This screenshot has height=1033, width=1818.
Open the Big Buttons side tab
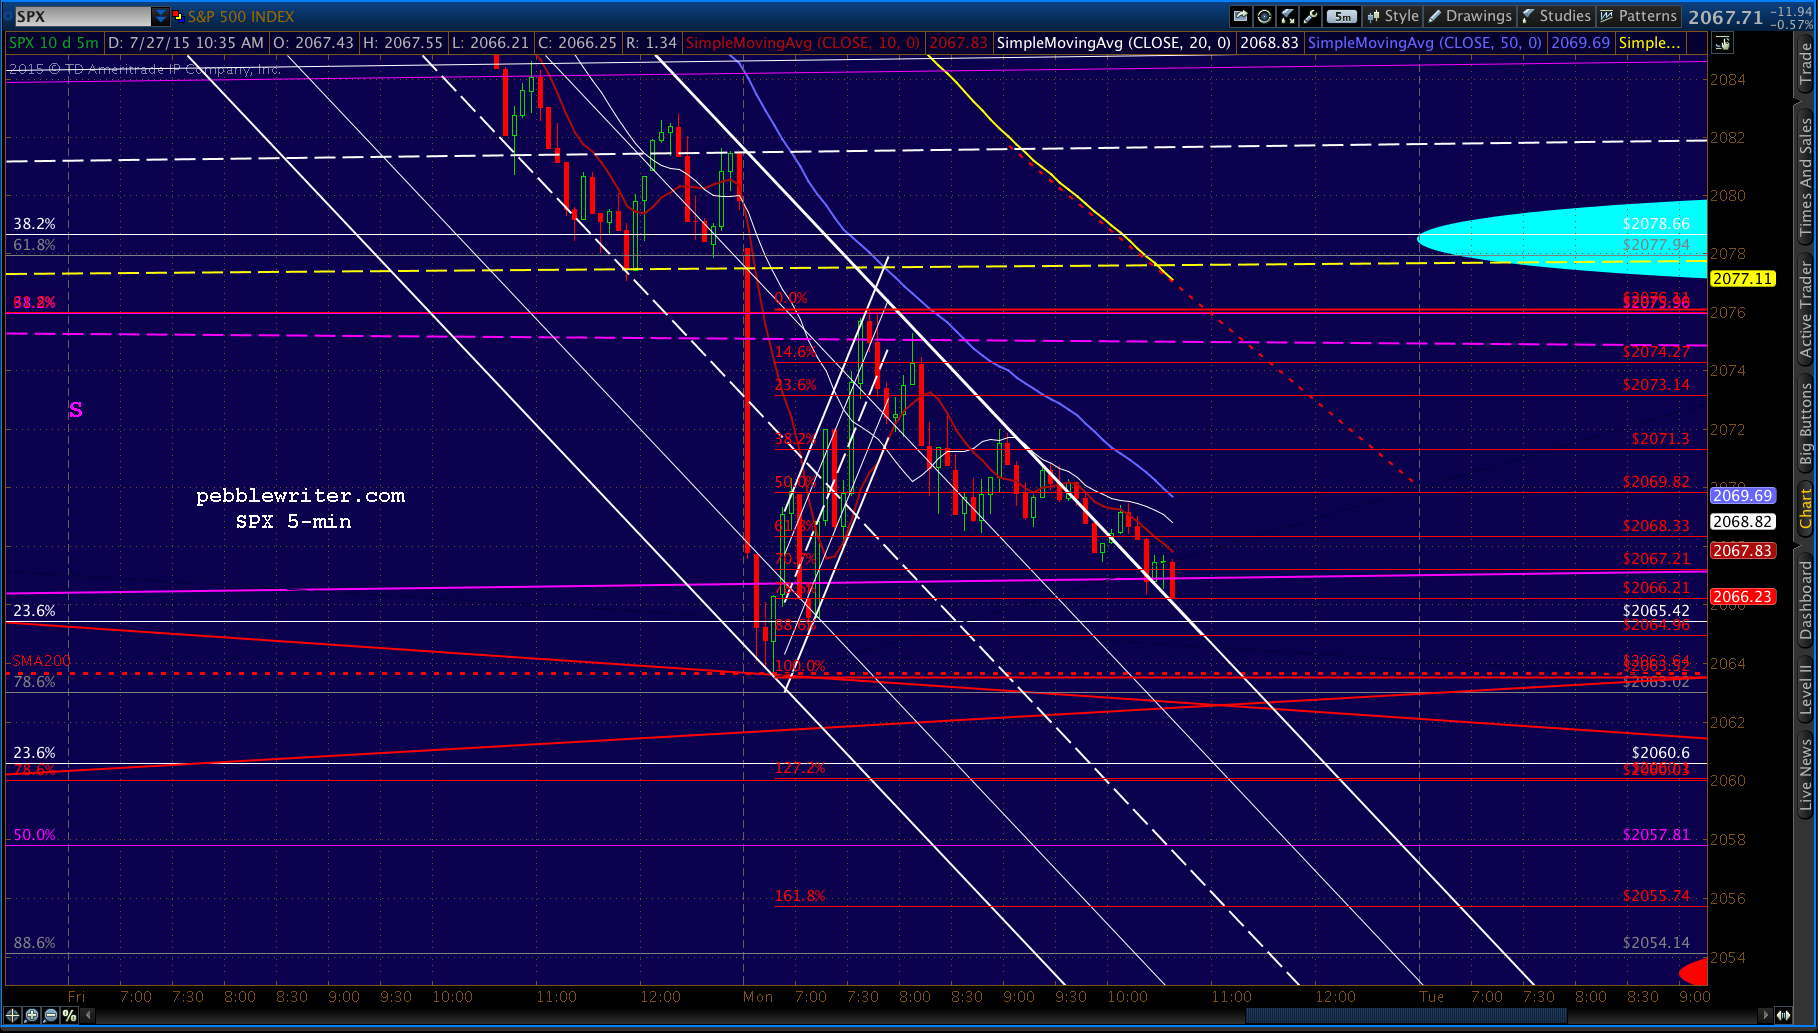tap(1806, 424)
